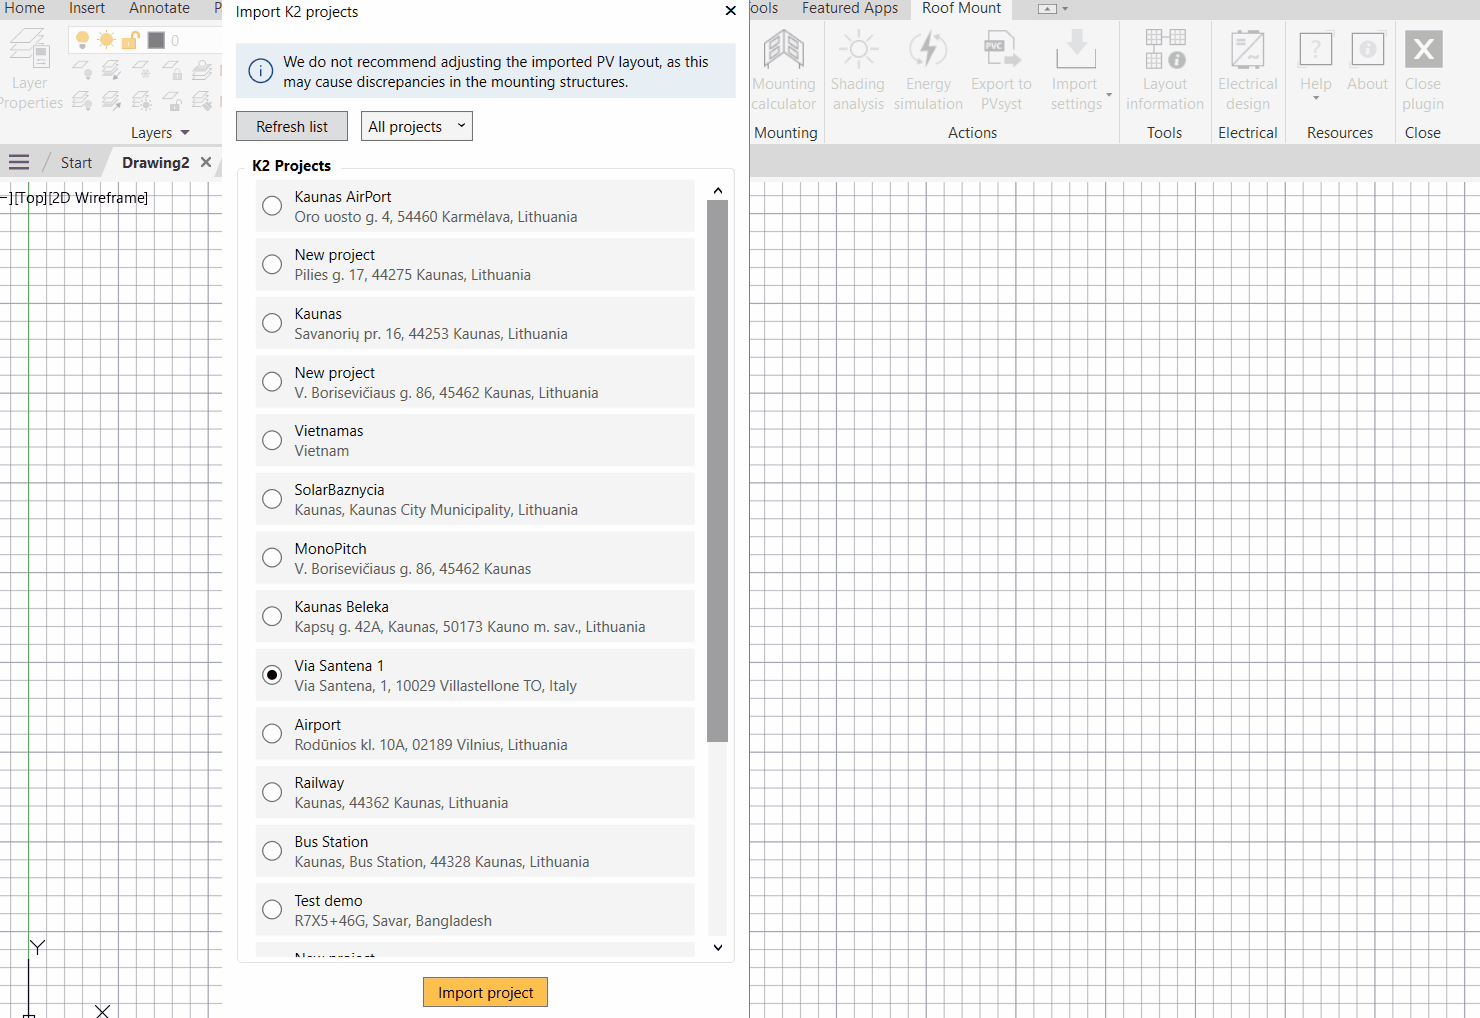Open the Annotate menu tab
Screen dimensions: 1480x1018
(158, 9)
